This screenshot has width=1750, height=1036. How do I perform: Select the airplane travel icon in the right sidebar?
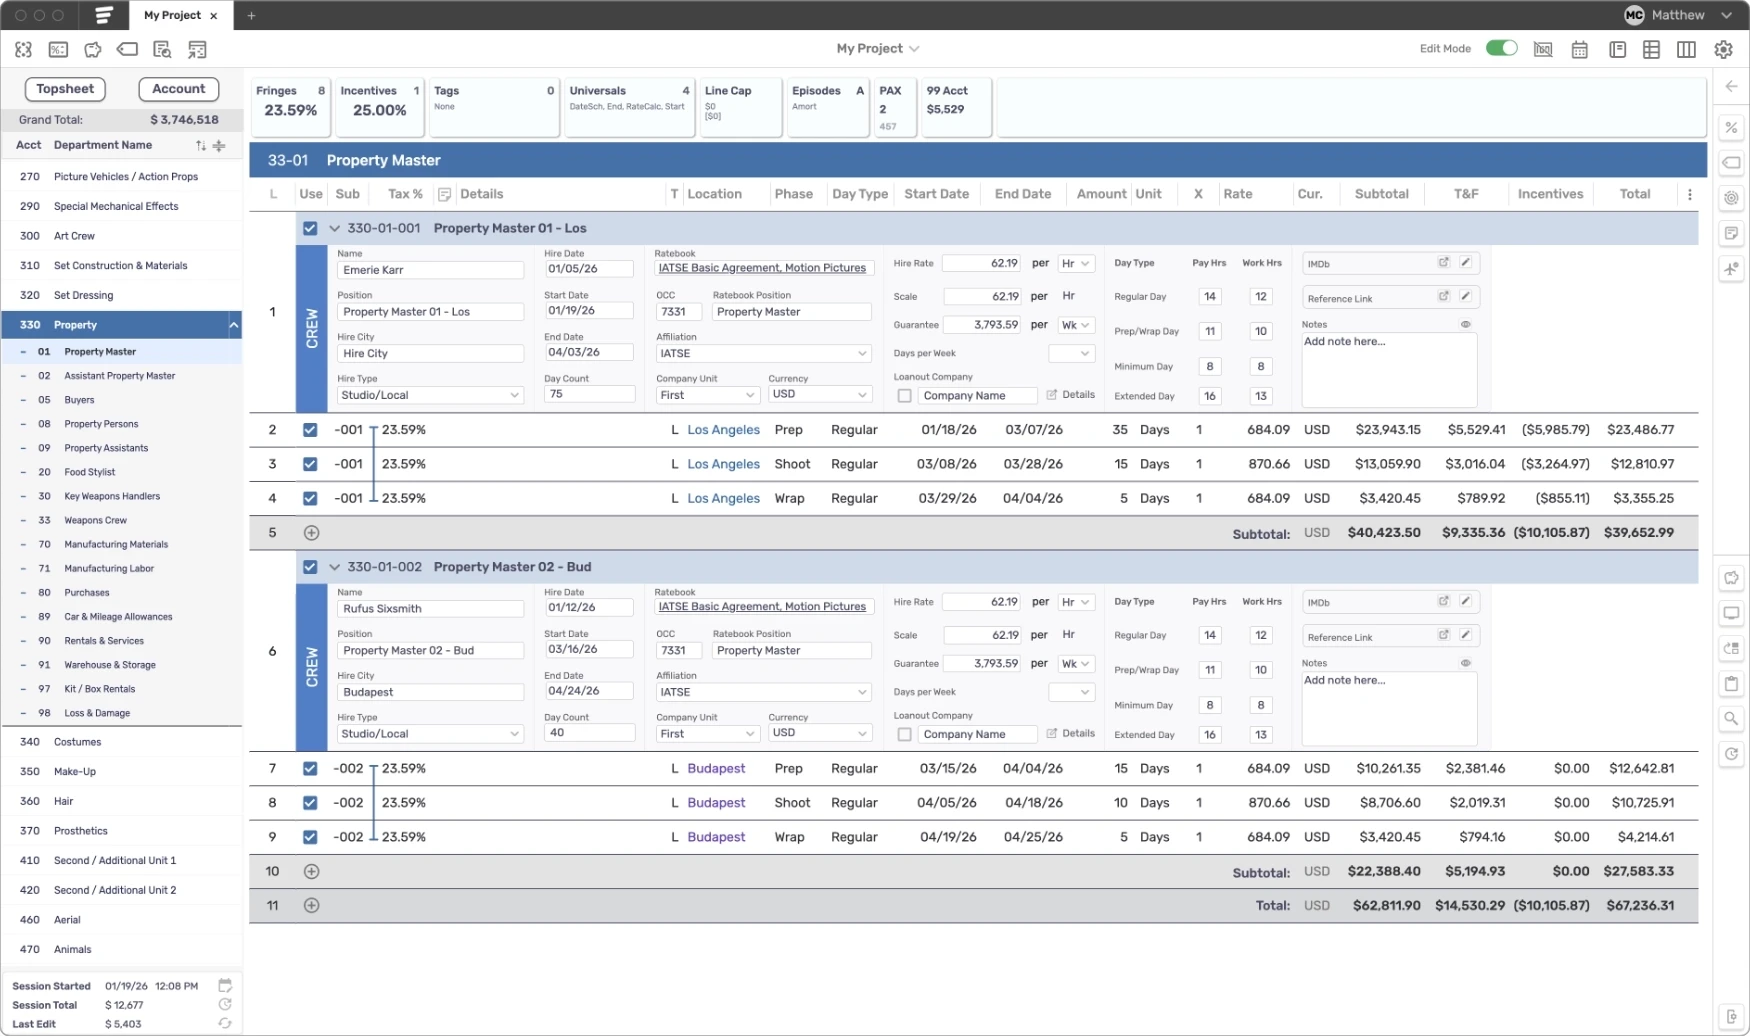1733,268
